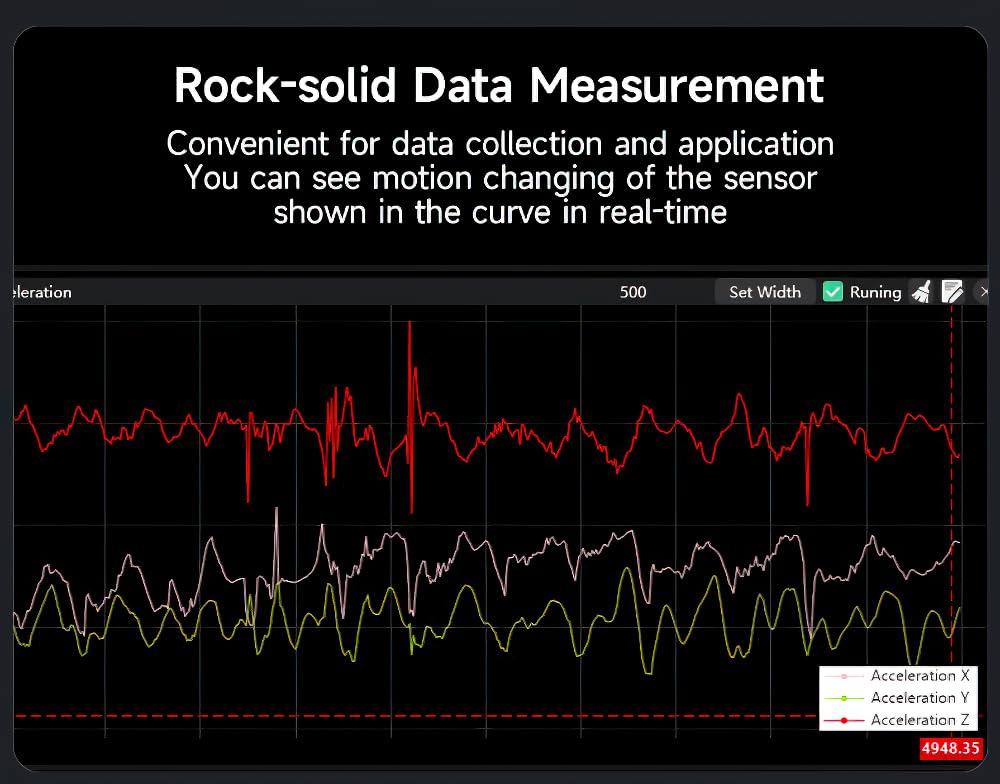This screenshot has width=1000, height=784.
Task: Click the red 4948.35 cursor value label
Action: [x=951, y=748]
